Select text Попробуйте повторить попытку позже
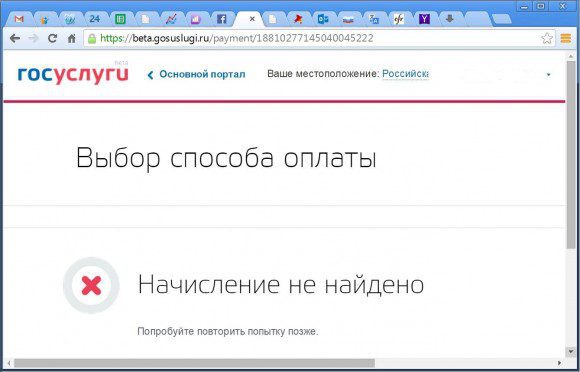This screenshot has height=372, width=580. pos(227,331)
